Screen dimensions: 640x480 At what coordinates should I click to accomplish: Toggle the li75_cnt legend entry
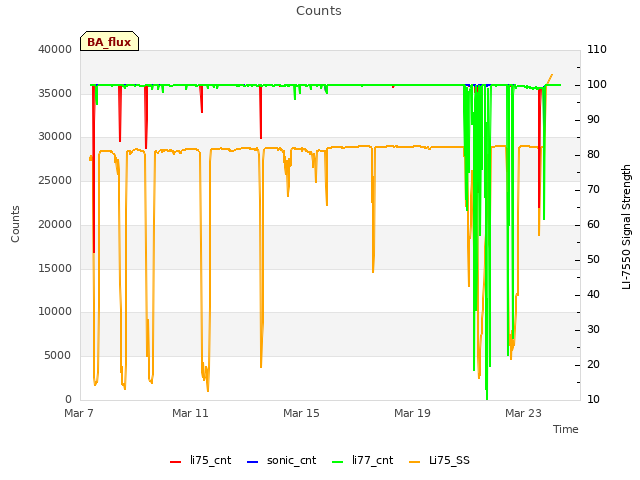[200, 460]
